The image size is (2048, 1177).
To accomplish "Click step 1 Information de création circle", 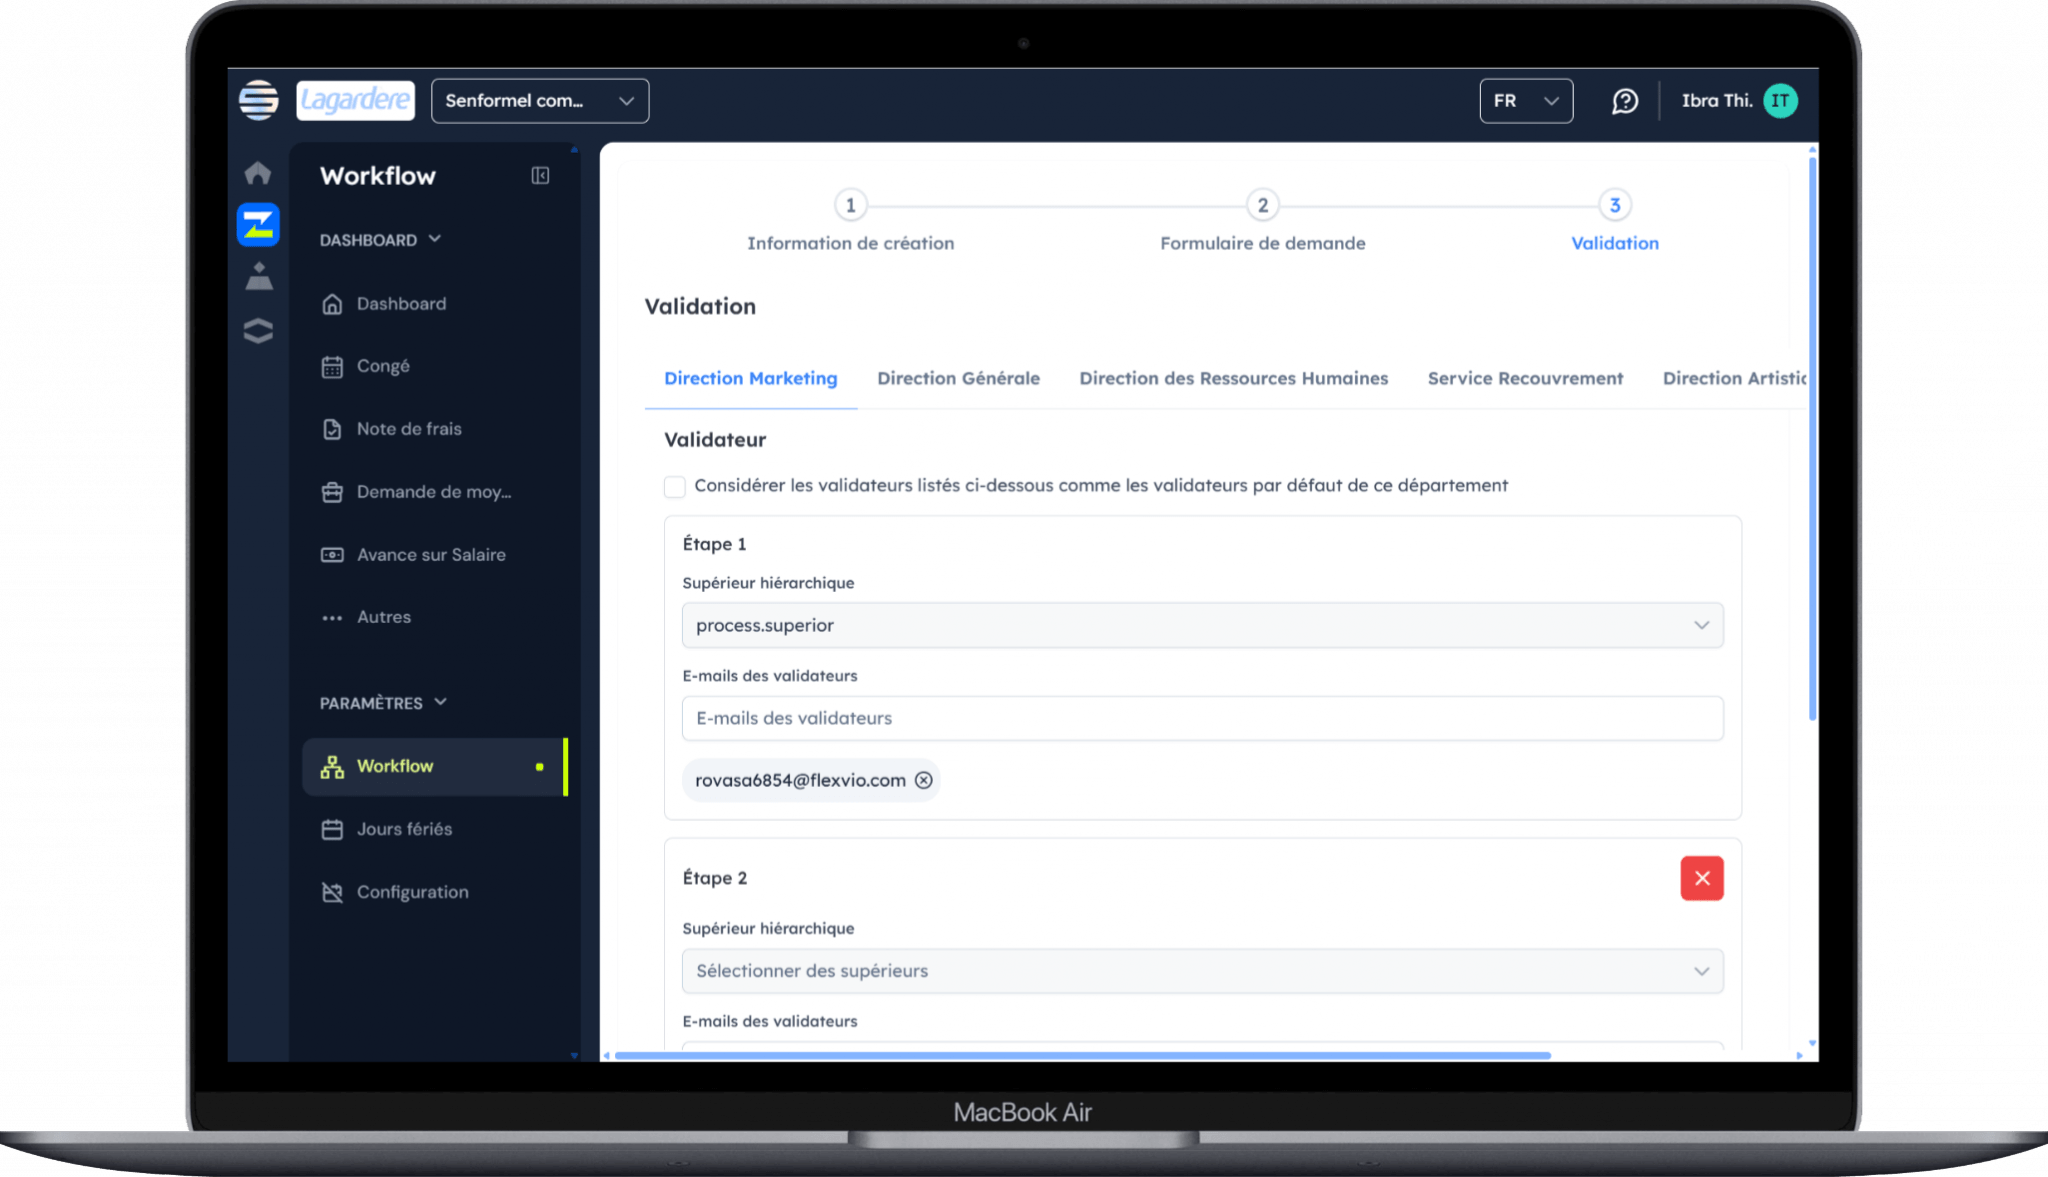I will point(851,205).
